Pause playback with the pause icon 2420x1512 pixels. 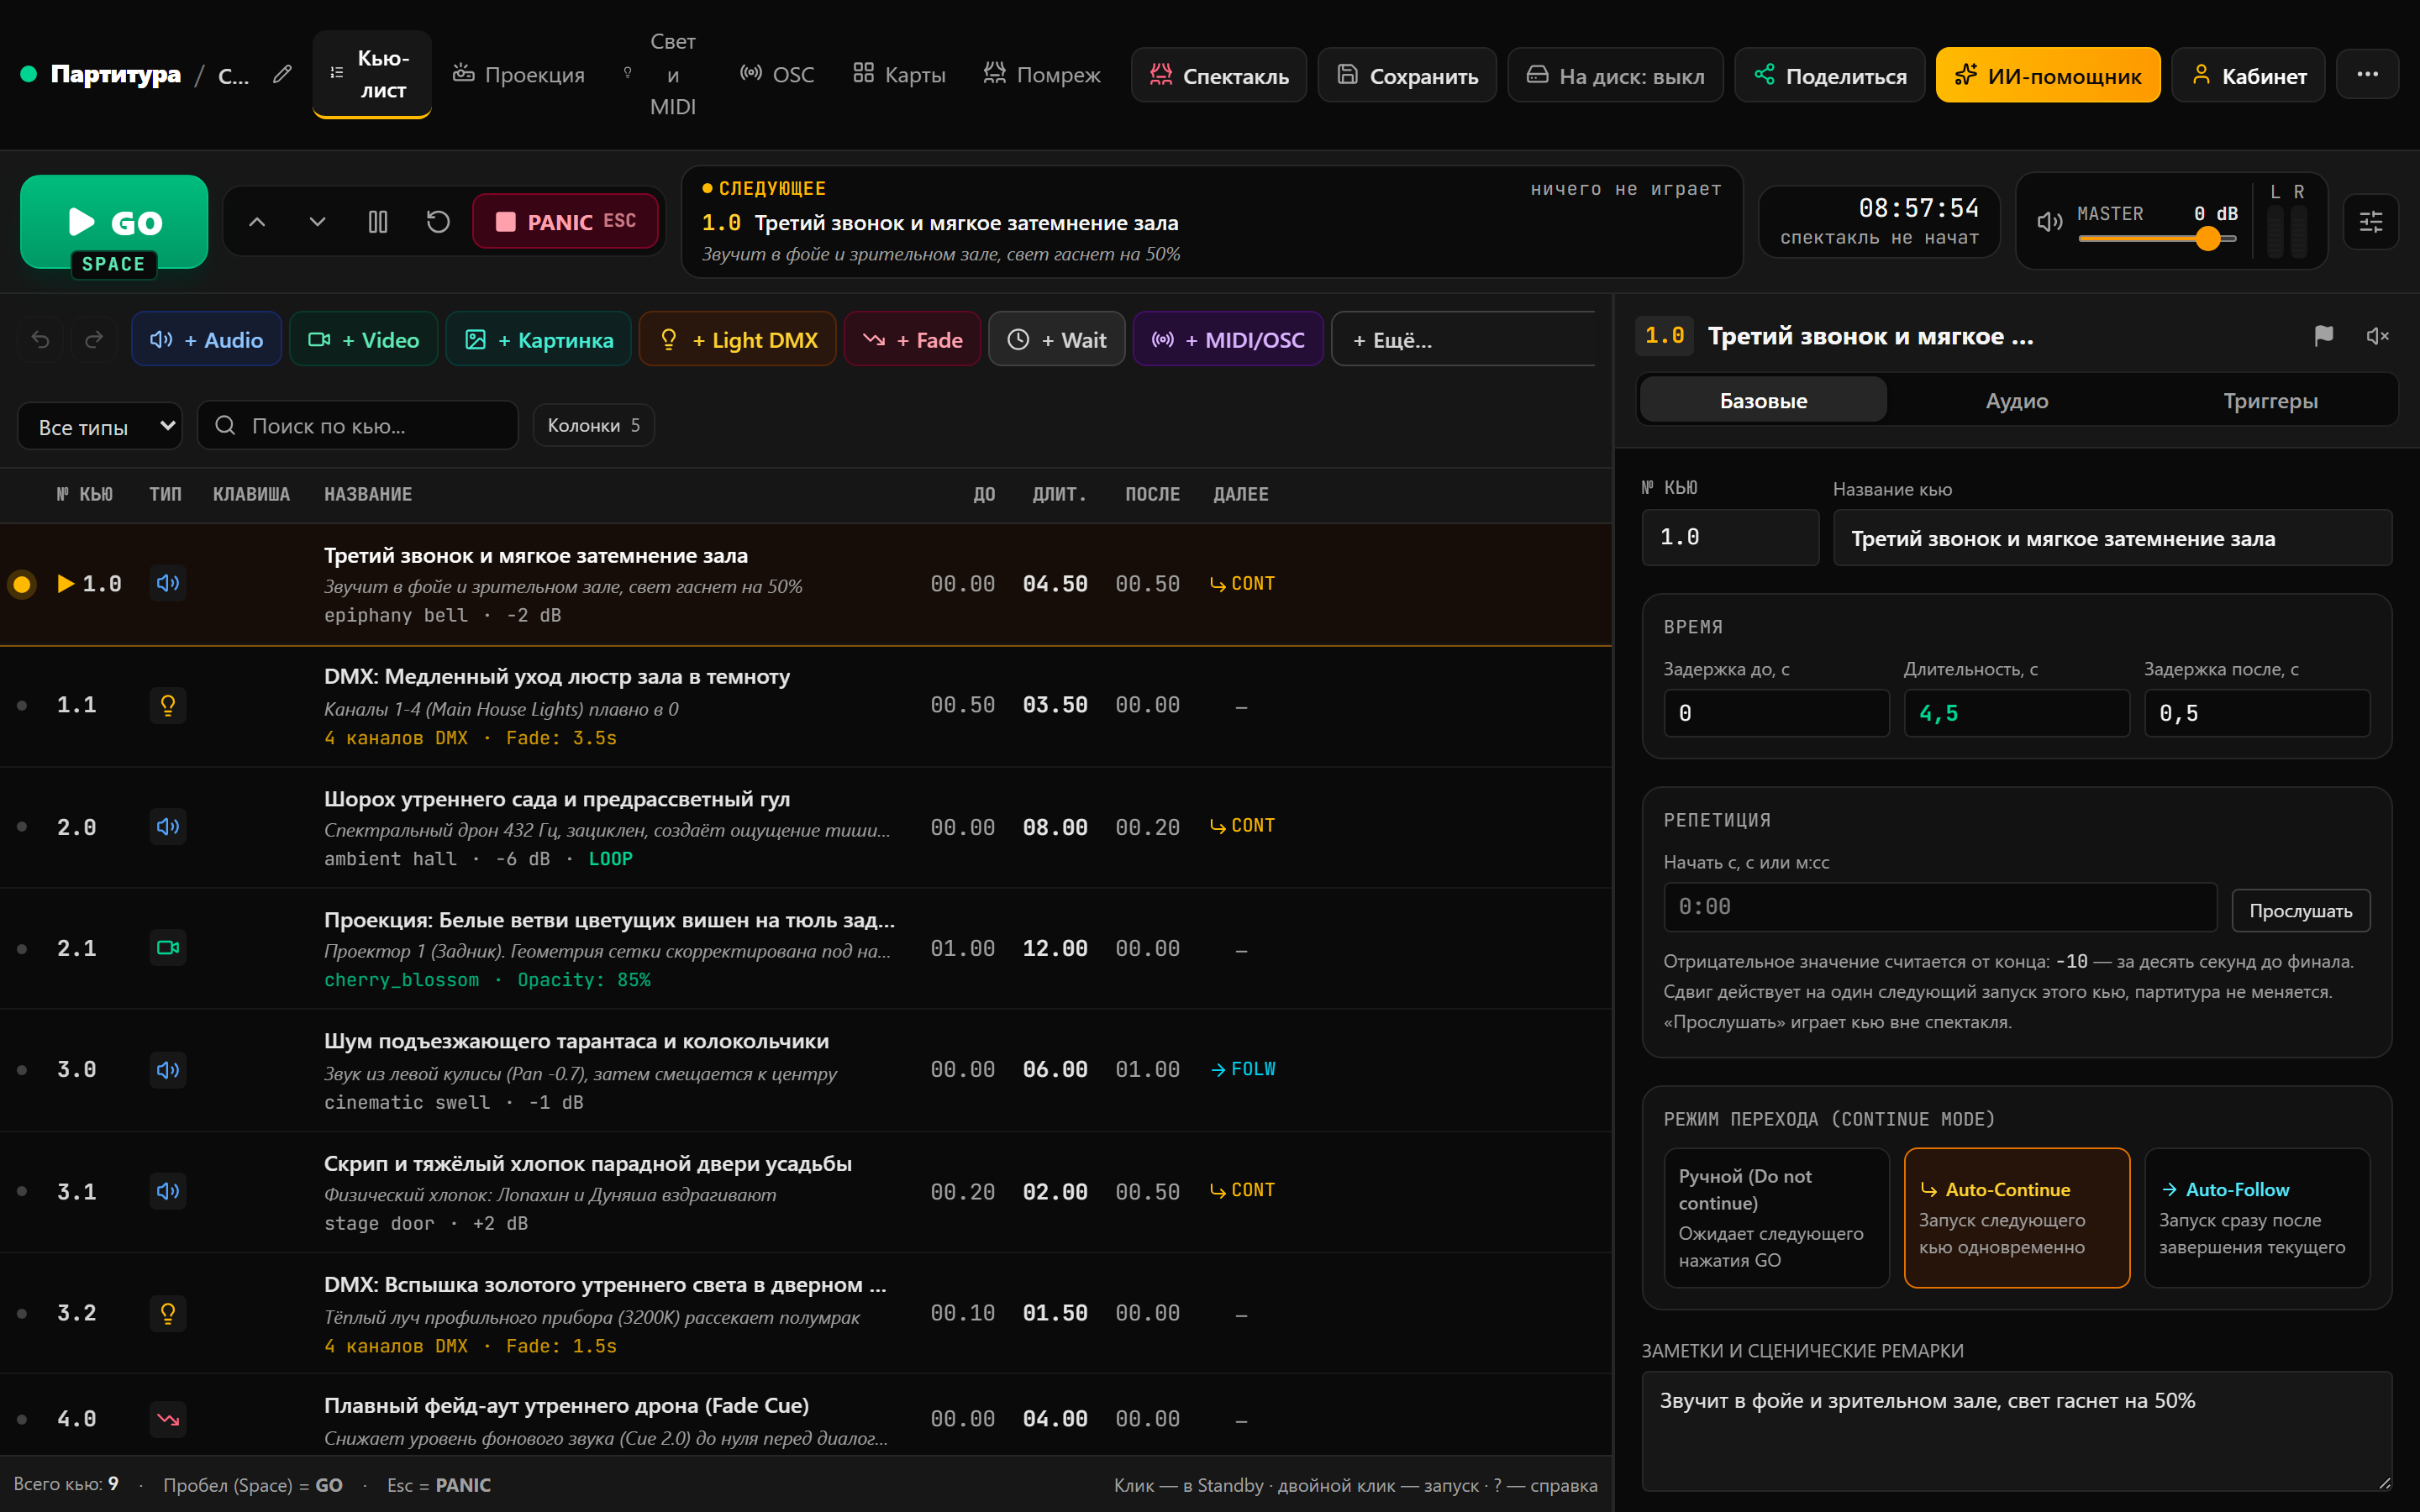(378, 222)
